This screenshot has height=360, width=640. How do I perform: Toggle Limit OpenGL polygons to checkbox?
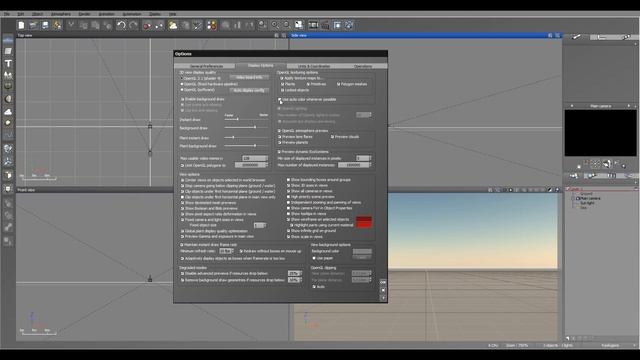[x=182, y=165]
